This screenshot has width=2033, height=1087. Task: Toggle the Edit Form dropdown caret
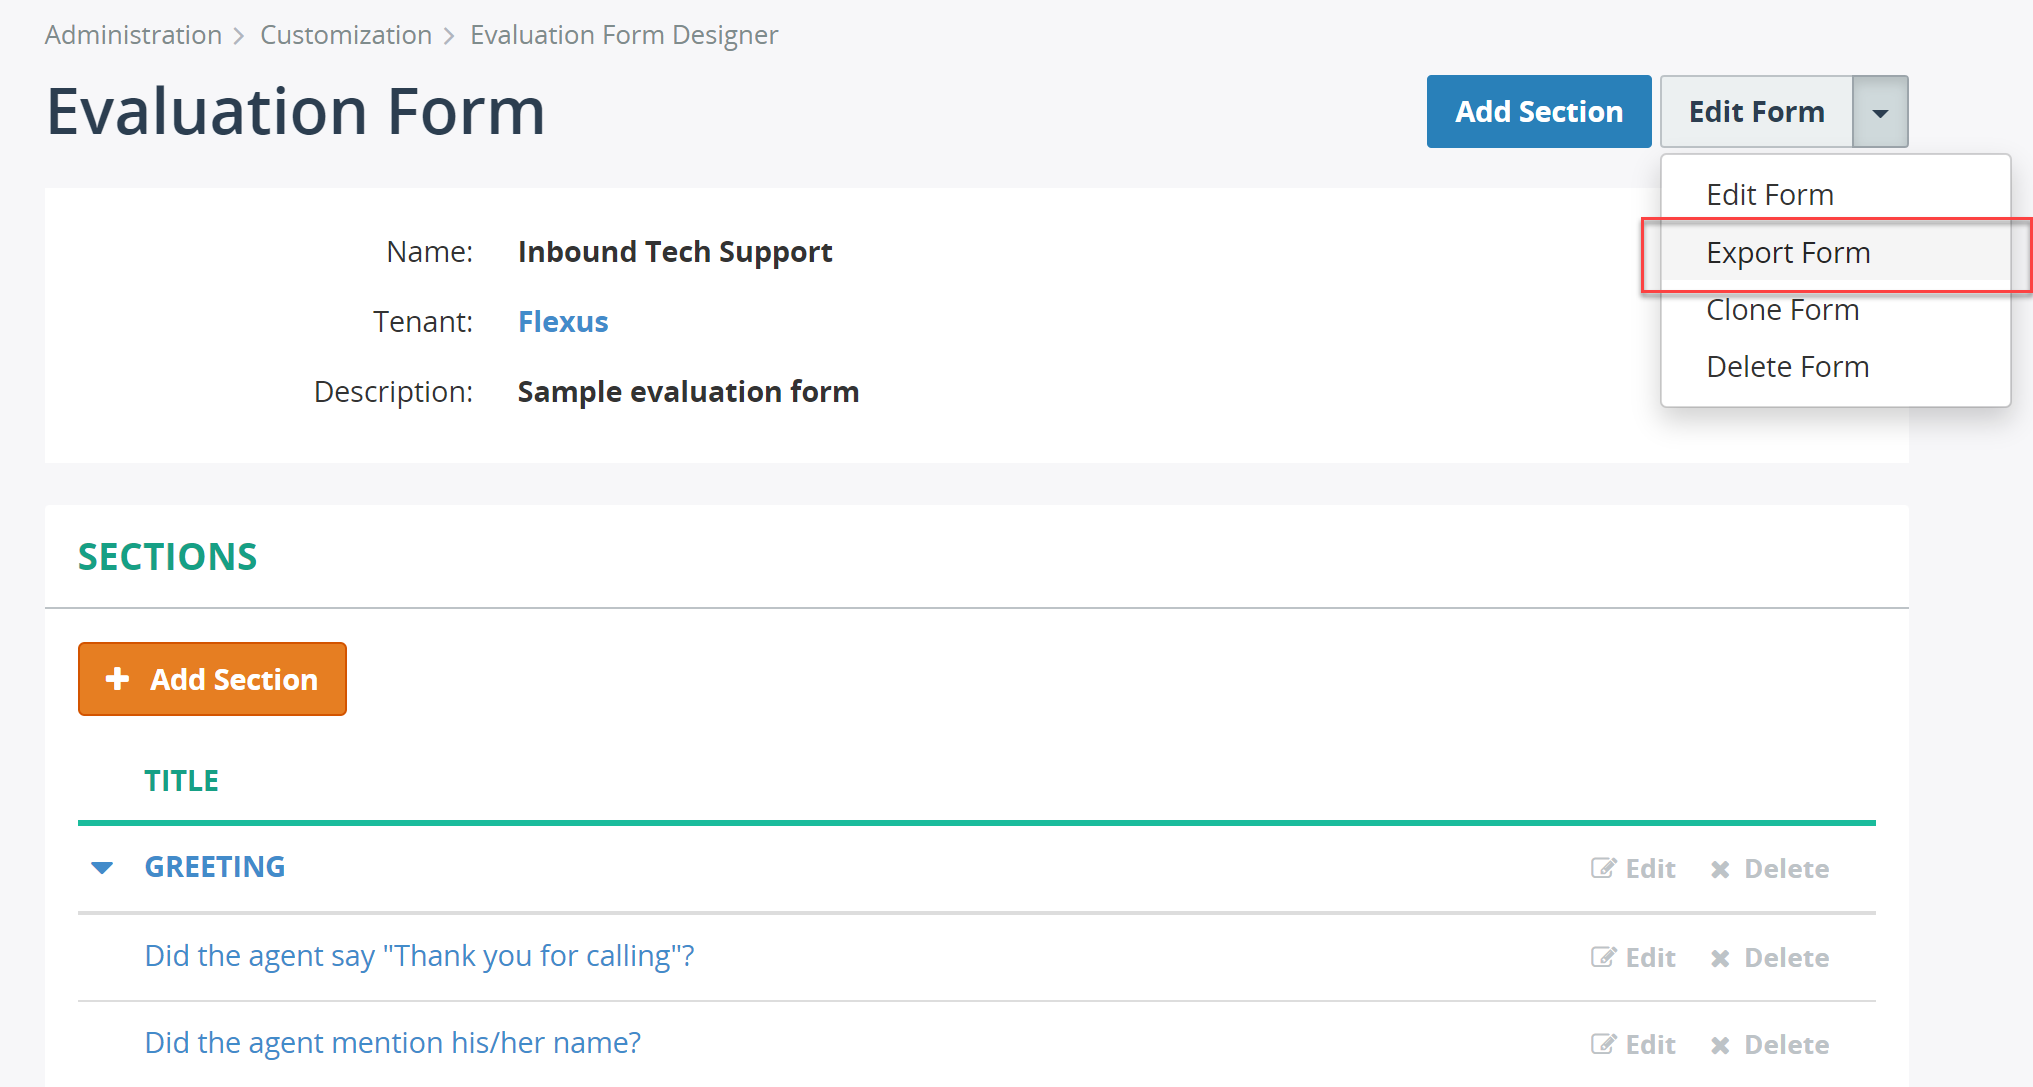(1880, 112)
